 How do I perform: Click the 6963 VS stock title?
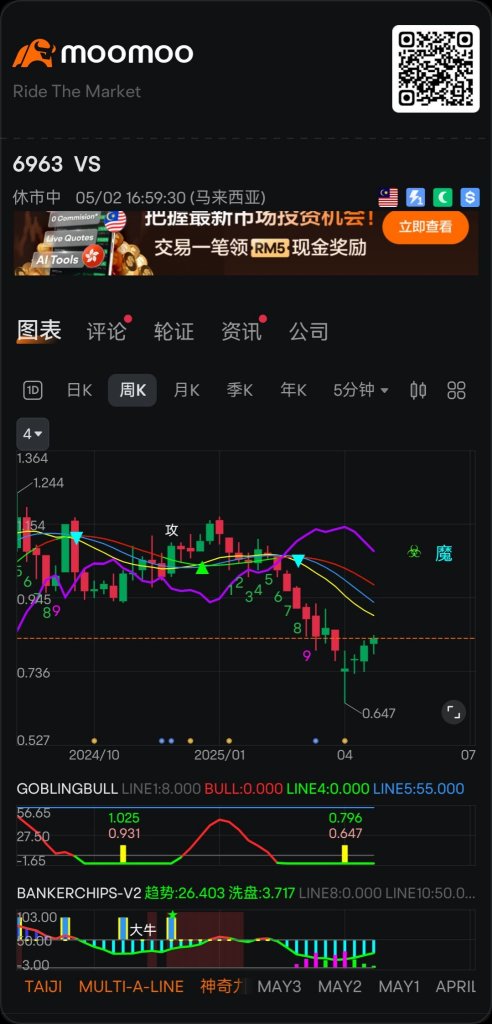[57, 165]
